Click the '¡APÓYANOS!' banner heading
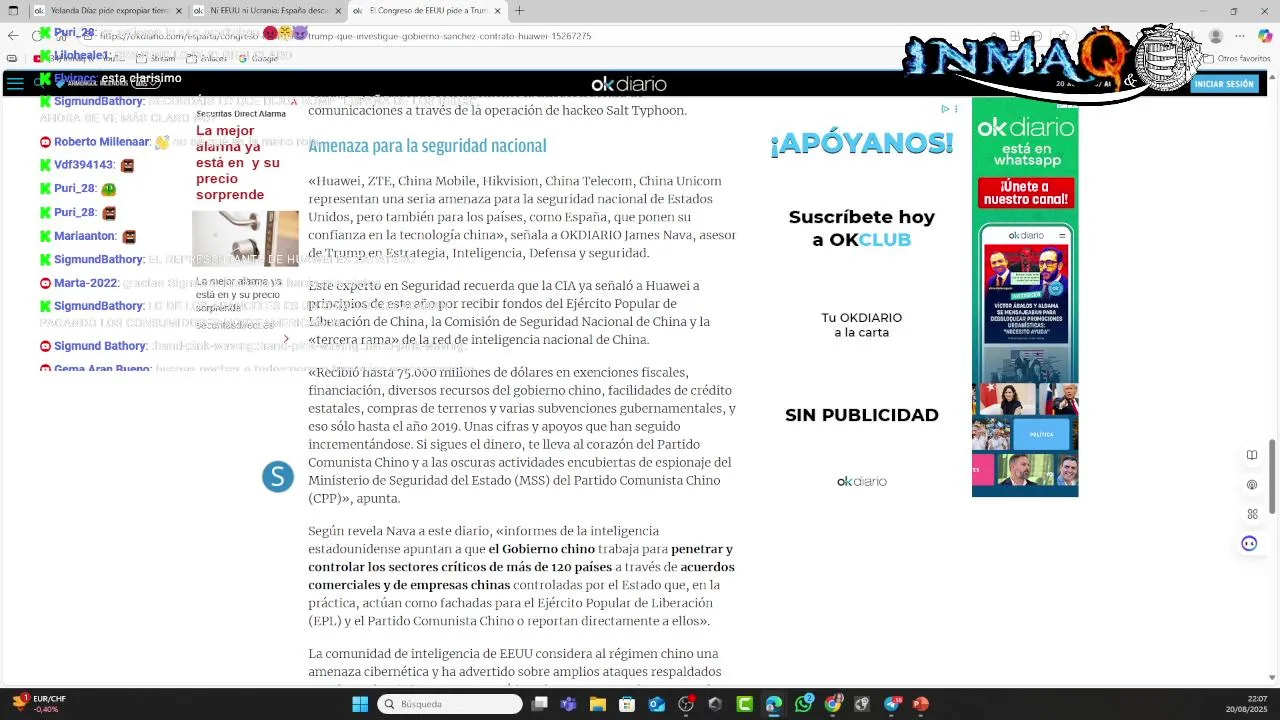The height and width of the screenshot is (720, 1280). [x=861, y=144]
